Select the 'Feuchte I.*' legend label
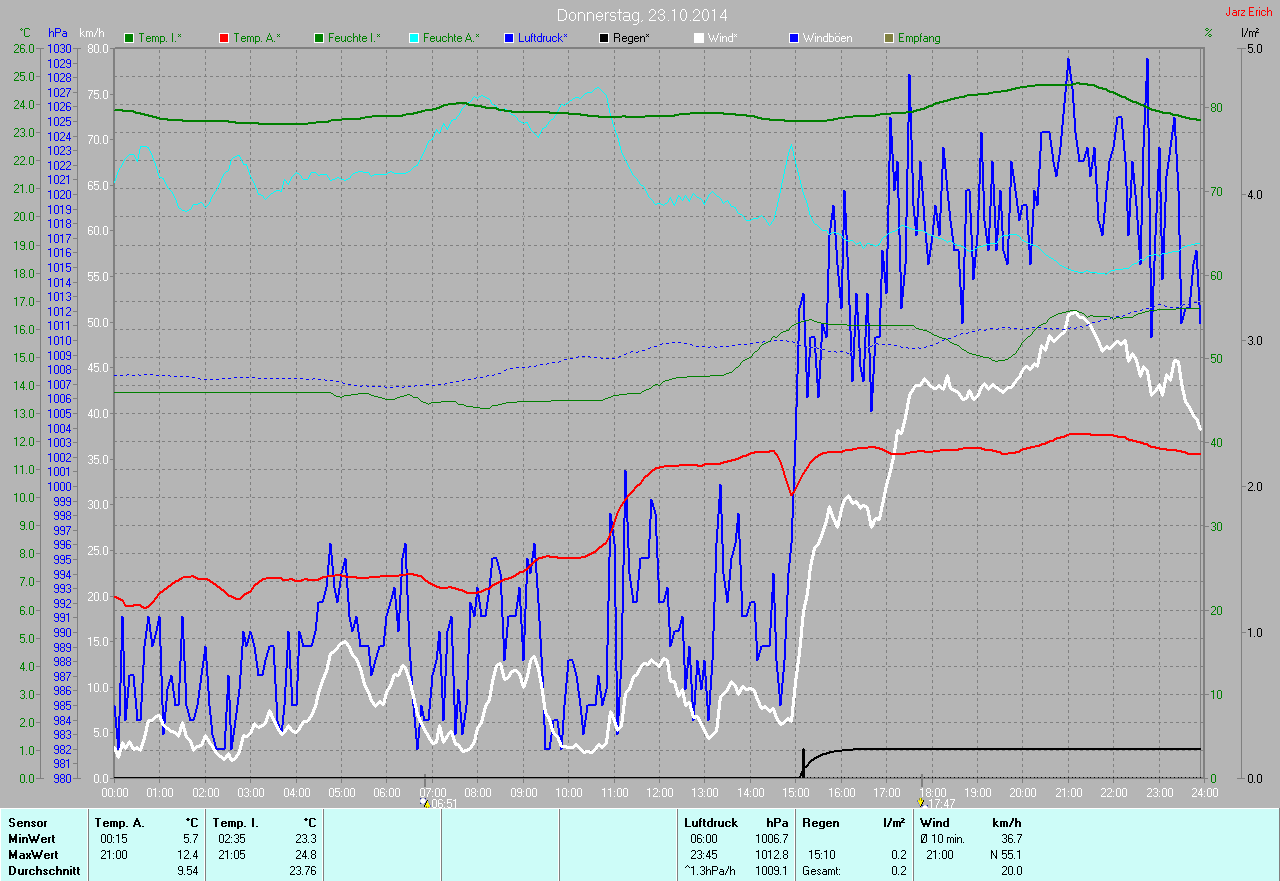Viewport: 1280px width, 881px height. point(355,38)
